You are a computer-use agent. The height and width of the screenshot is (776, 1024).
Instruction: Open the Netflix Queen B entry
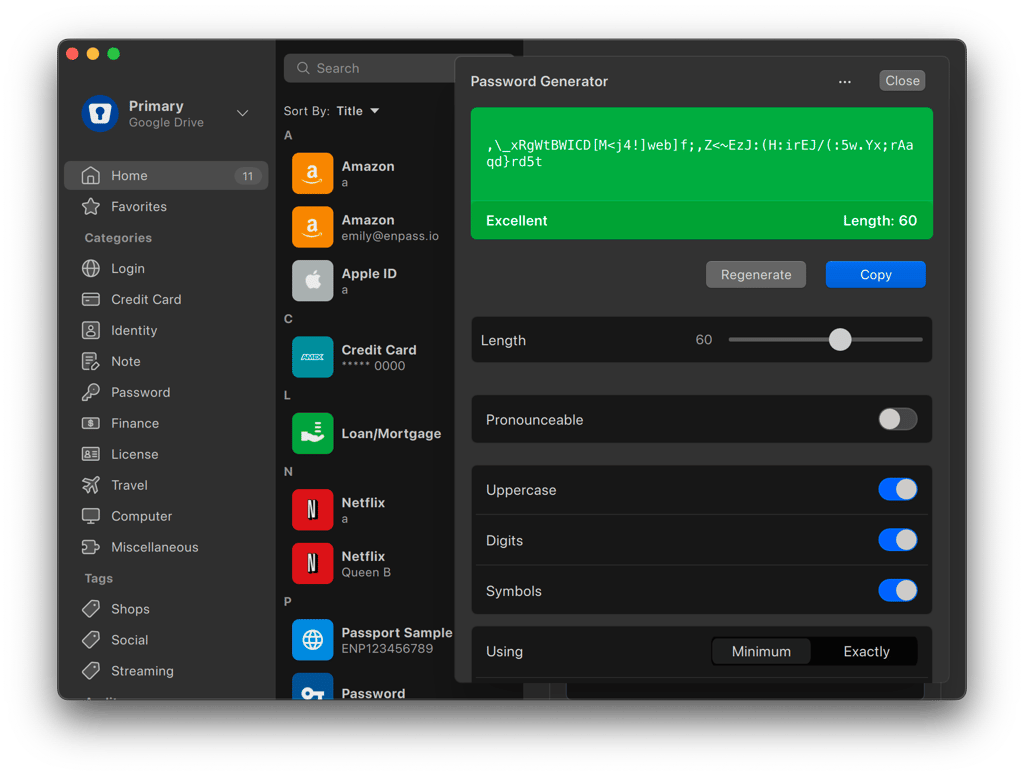[x=372, y=563]
